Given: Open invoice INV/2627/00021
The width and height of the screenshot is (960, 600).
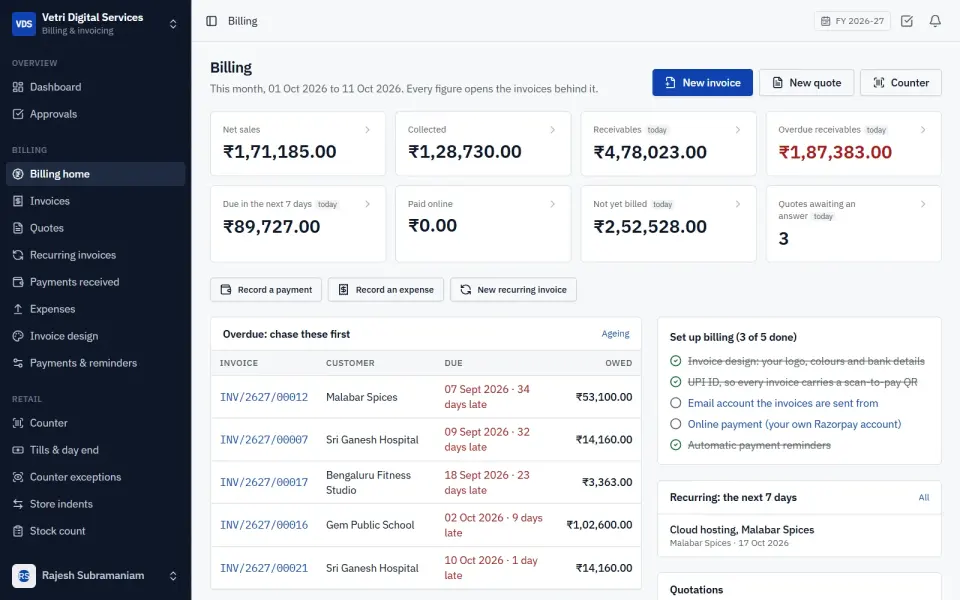Looking at the screenshot, I should tap(264, 568).
